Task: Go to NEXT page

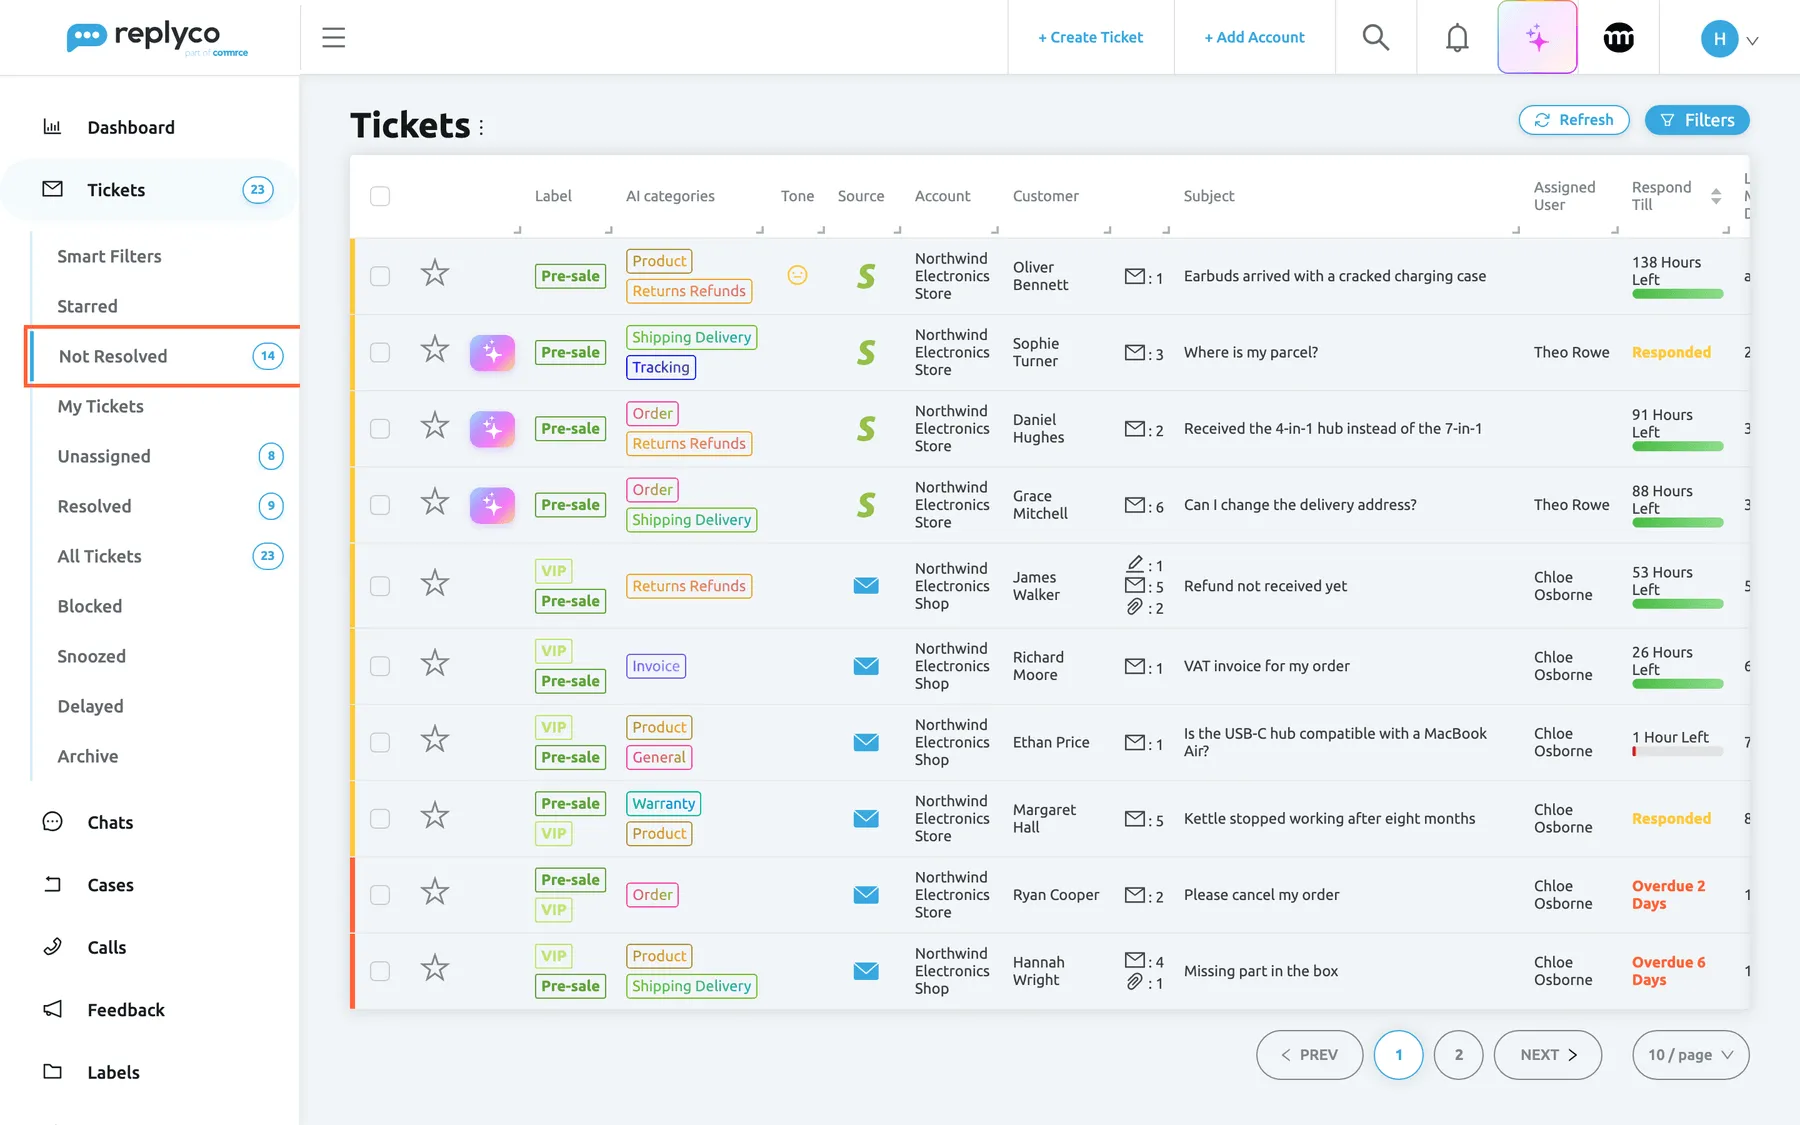Action: (1548, 1055)
